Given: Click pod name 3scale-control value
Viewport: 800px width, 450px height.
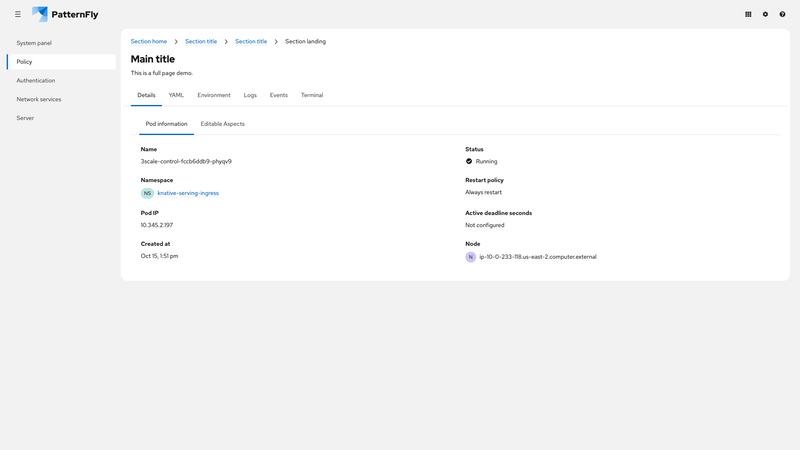Looking at the screenshot, I should click(x=186, y=161).
